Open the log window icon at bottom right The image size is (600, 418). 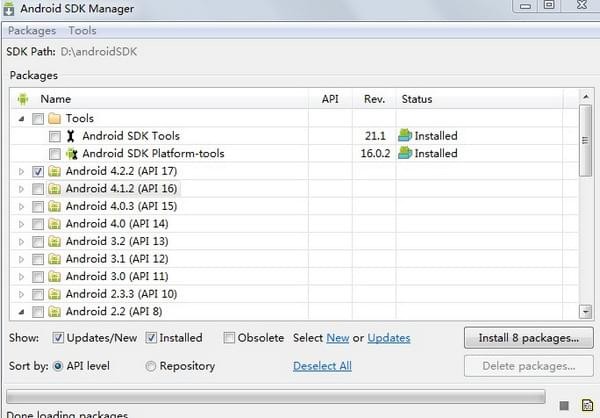(586, 405)
